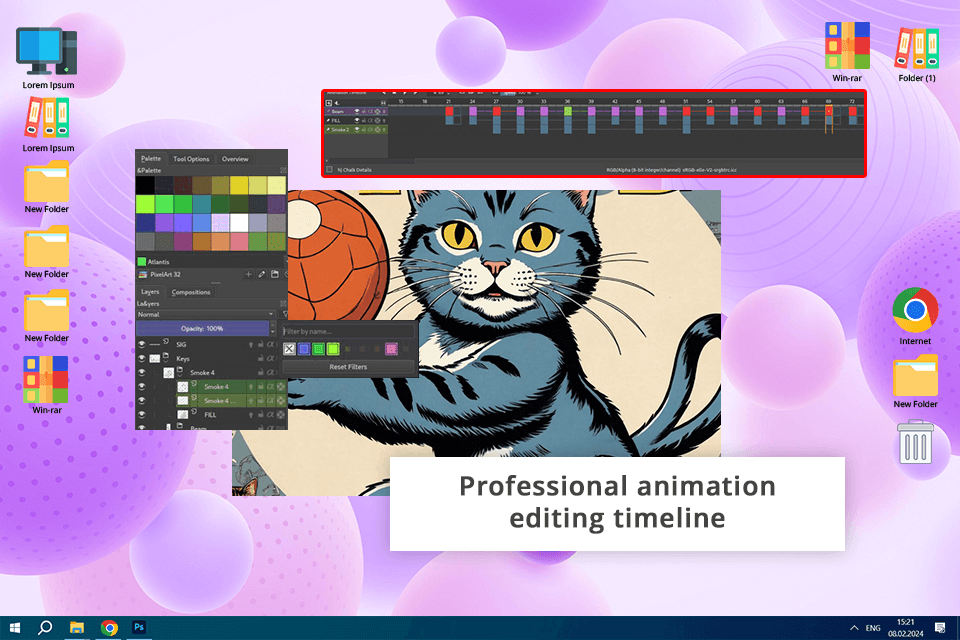Increase opacity with the up stepper arrow
This screenshot has width=960, height=640.
[x=273, y=324]
